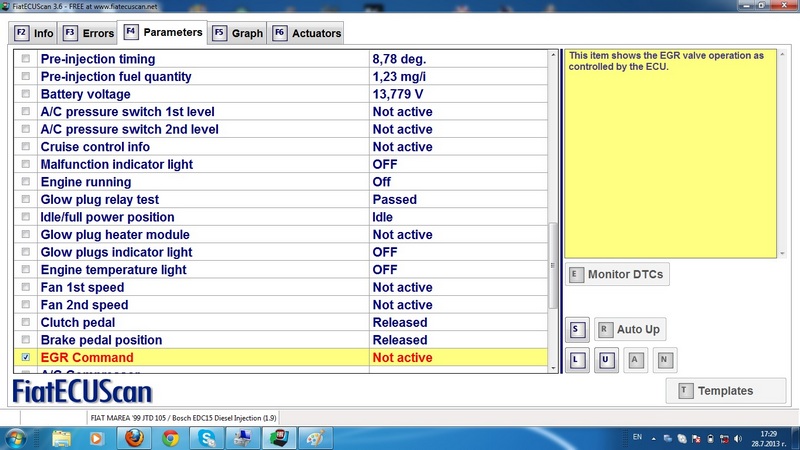Go to the Actuators tab

306,33
